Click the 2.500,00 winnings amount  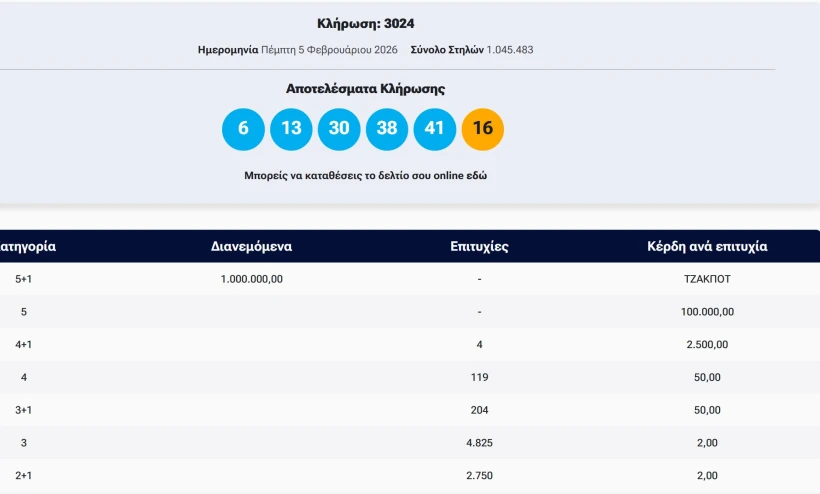point(707,345)
